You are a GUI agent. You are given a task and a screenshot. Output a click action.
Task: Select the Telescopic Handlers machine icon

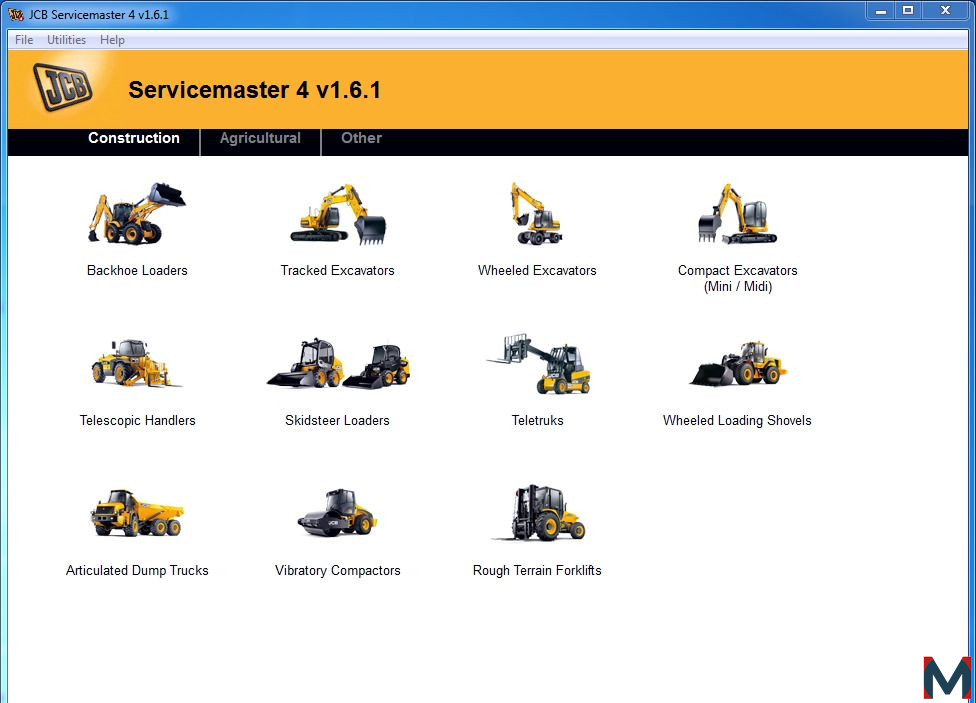point(136,362)
